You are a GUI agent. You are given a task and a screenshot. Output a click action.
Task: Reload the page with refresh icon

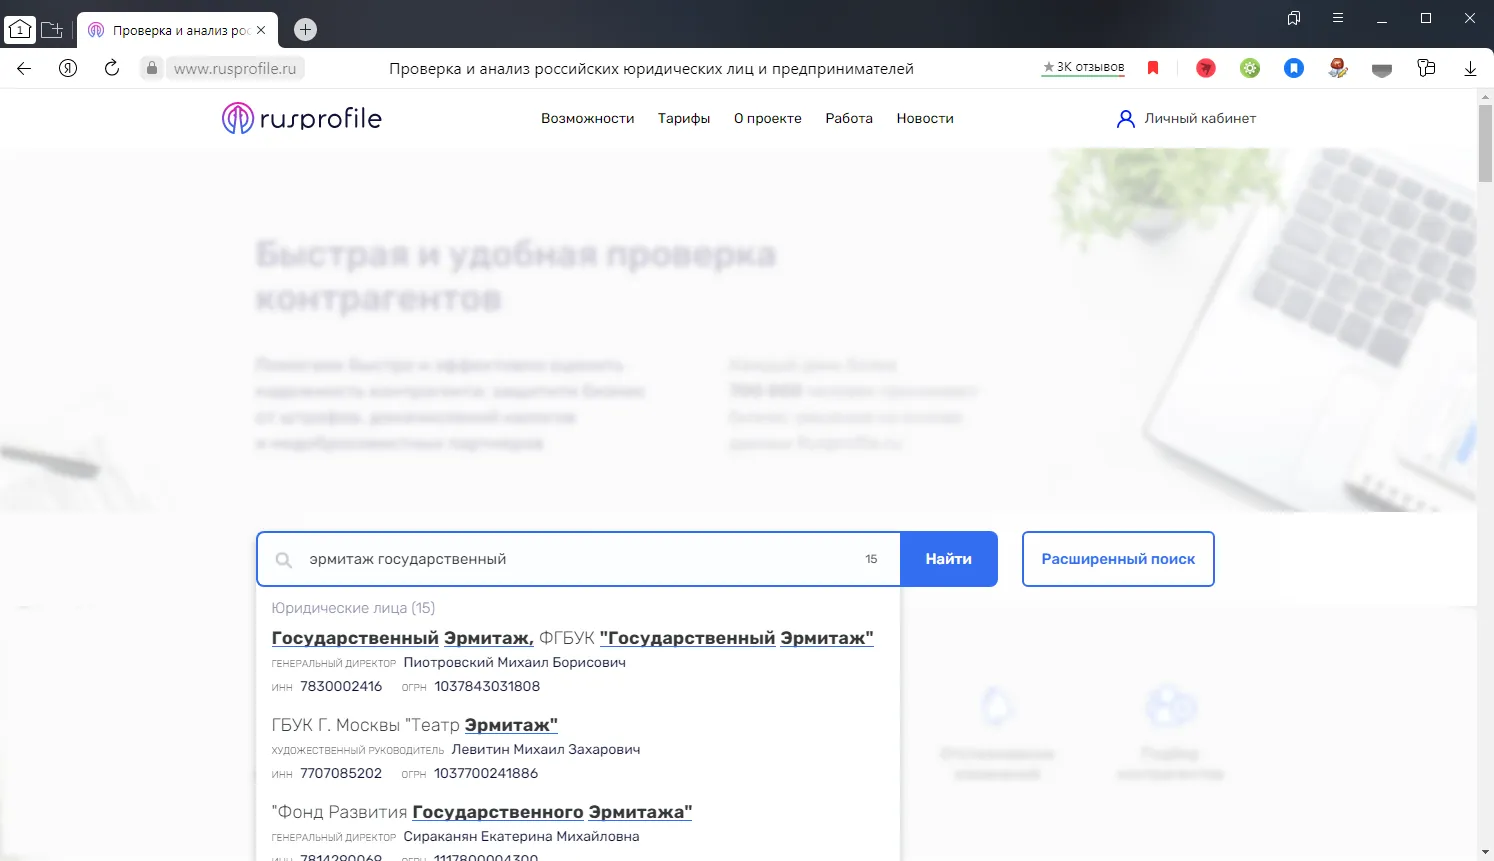112,68
